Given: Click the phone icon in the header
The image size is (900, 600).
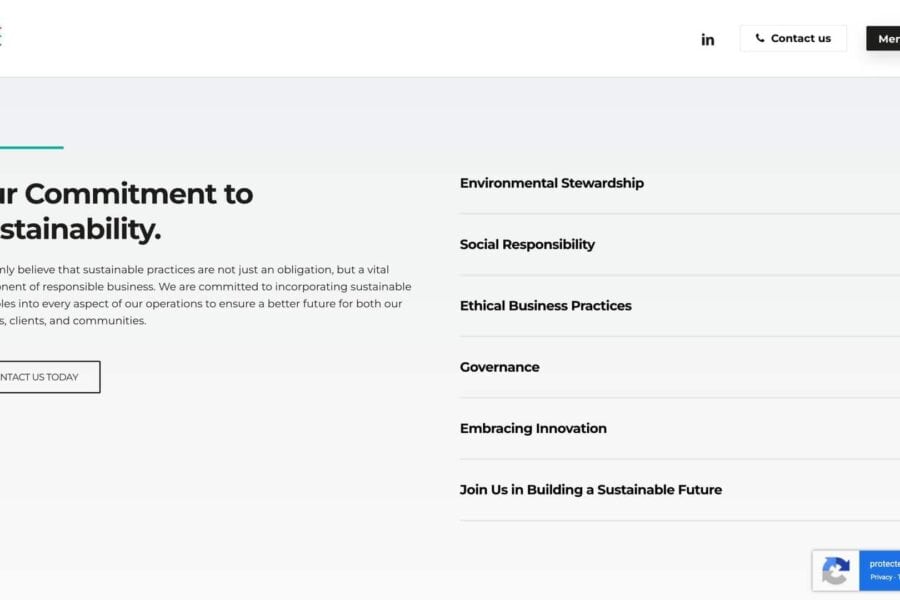Looking at the screenshot, I should [760, 38].
